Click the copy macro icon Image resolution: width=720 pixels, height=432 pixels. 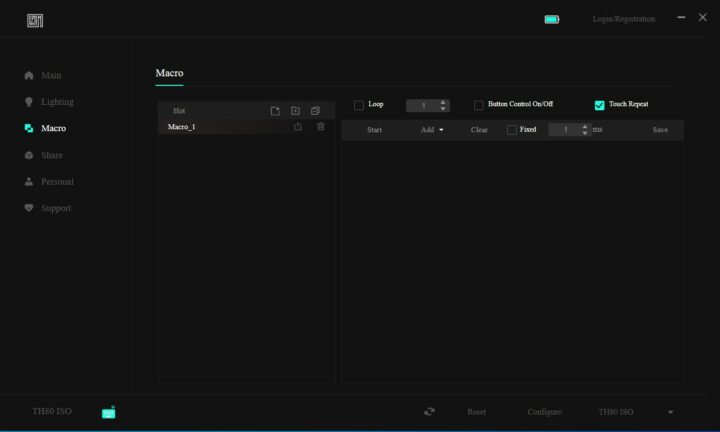(x=315, y=111)
